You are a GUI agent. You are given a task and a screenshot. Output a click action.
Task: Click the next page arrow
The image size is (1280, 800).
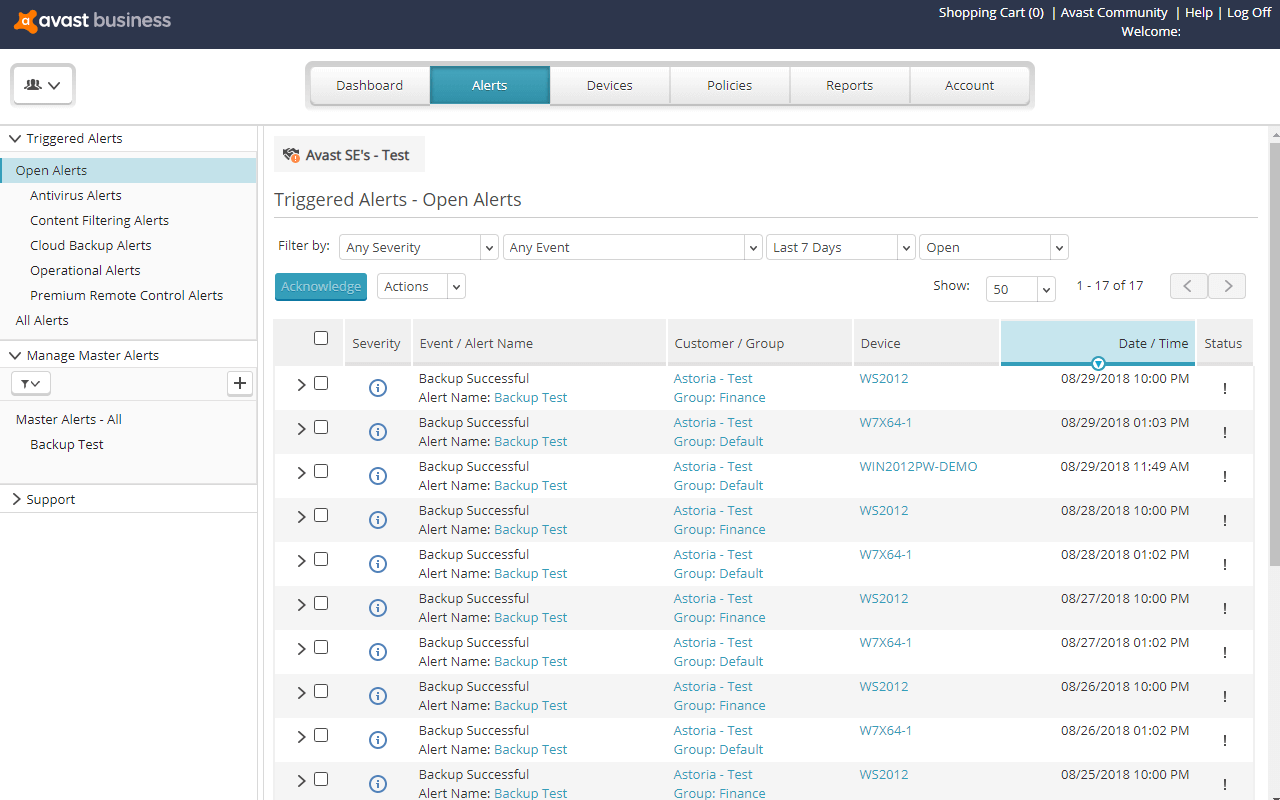[1227, 285]
